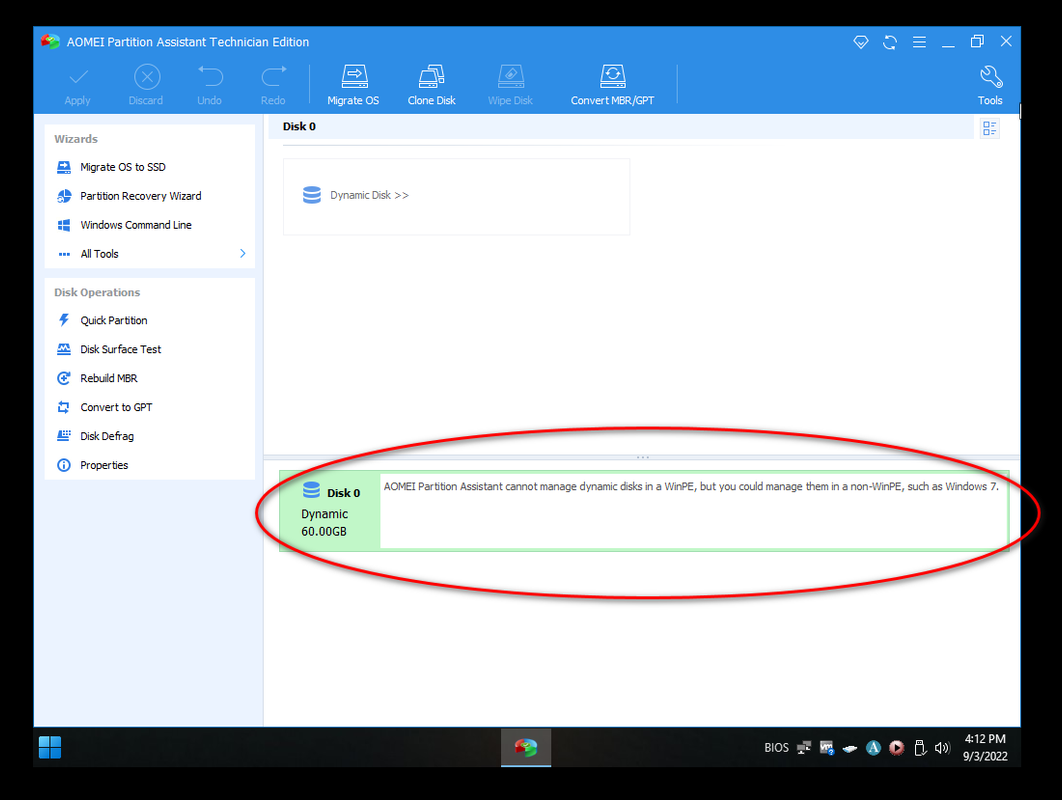Click the Apply checkmark in the toolbar
The image size is (1062, 800).
coord(78,85)
